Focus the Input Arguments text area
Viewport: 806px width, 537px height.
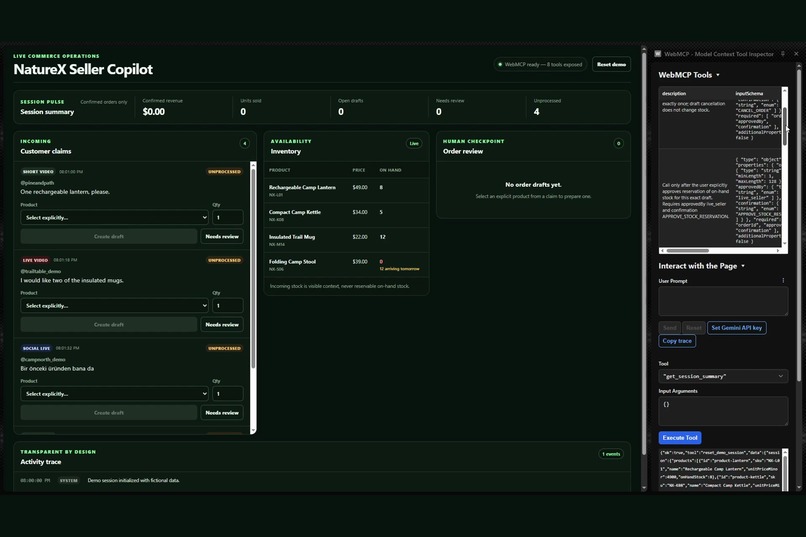723,411
